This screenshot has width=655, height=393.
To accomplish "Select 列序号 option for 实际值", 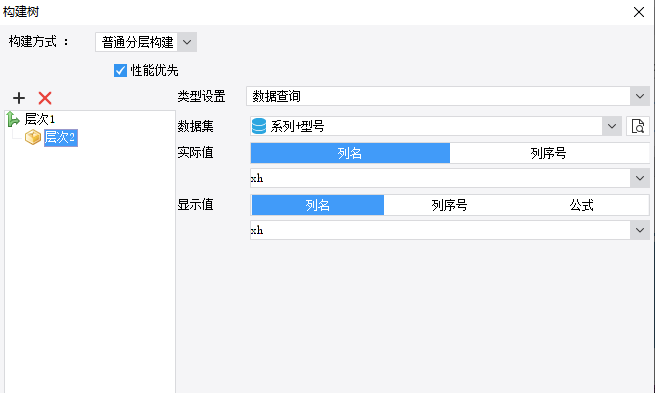I will pyautogui.click(x=549, y=153).
